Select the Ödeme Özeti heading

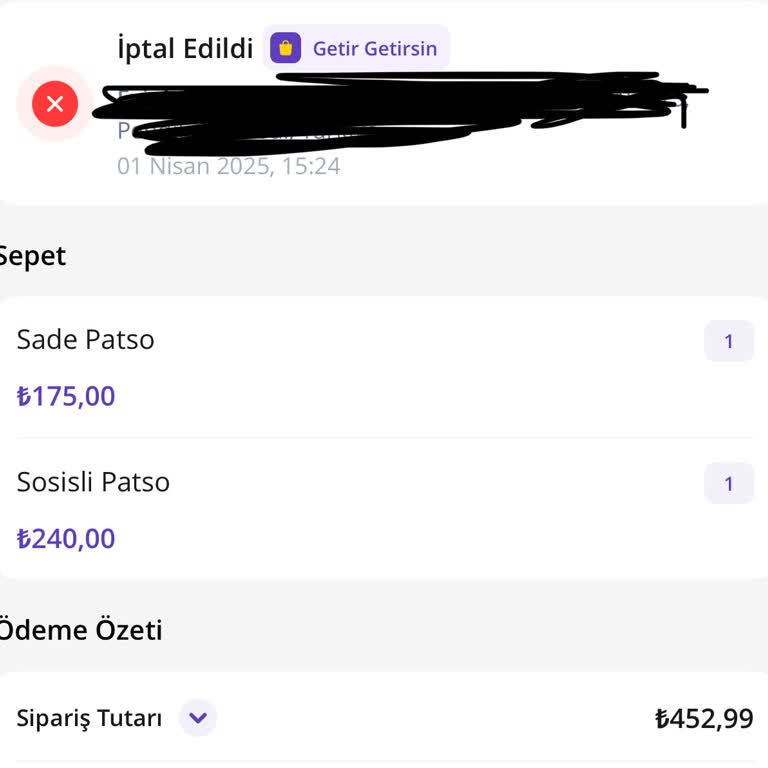[x=80, y=630]
